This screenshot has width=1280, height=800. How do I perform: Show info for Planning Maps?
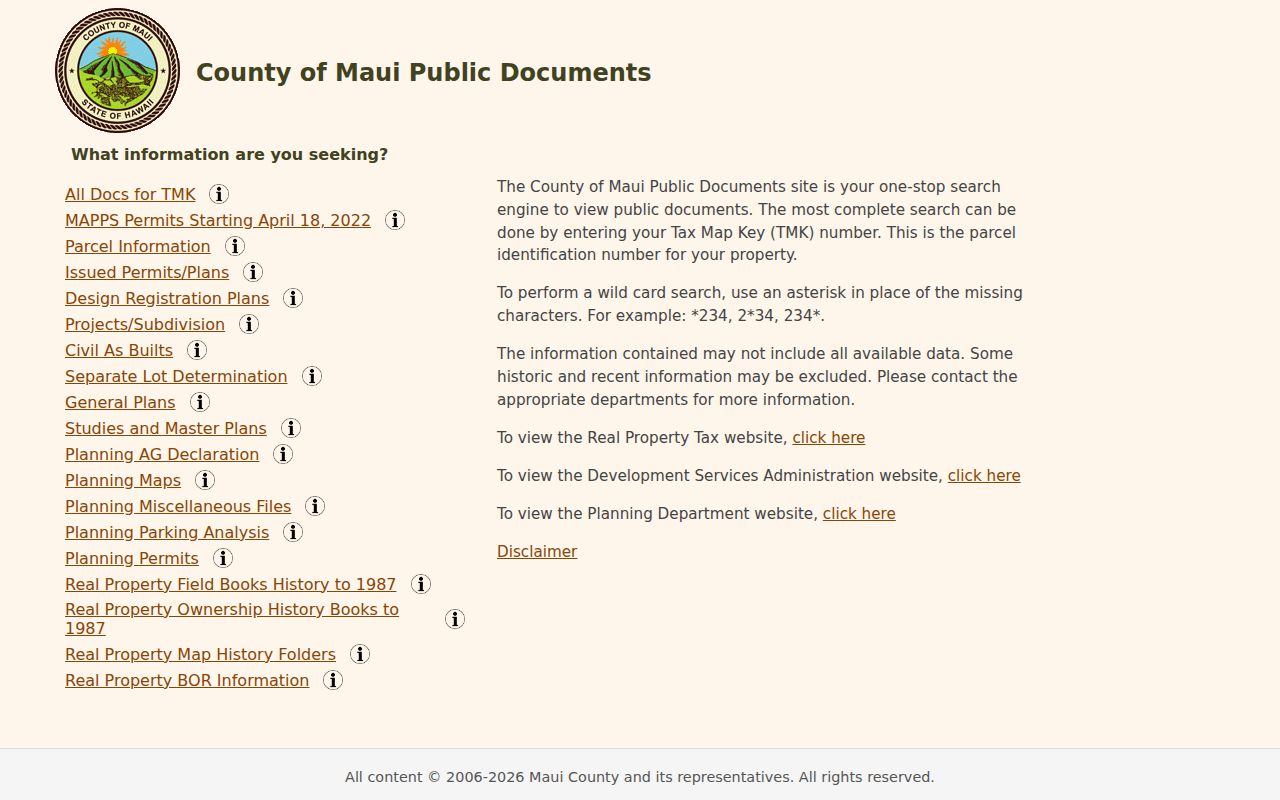click(x=205, y=480)
